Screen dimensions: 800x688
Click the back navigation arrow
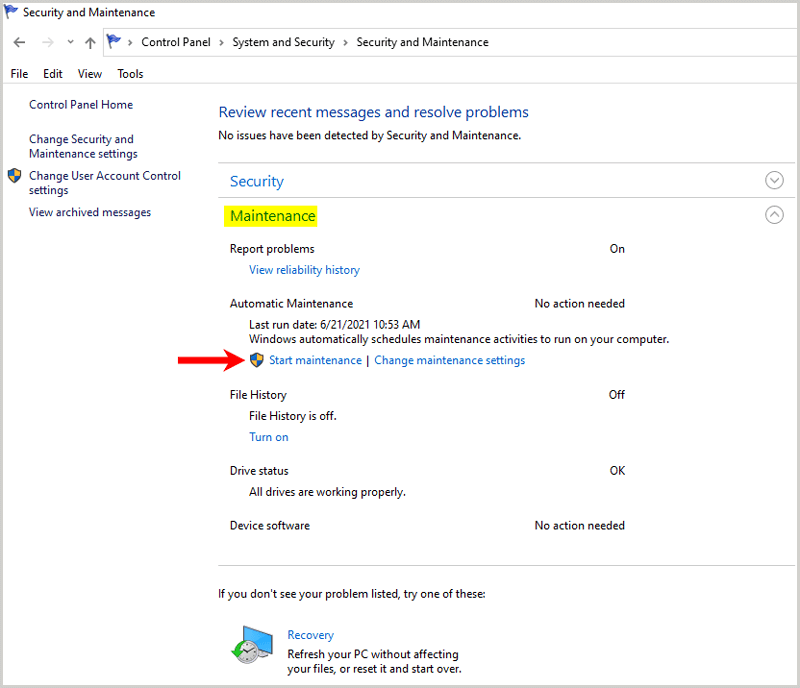pos(19,42)
